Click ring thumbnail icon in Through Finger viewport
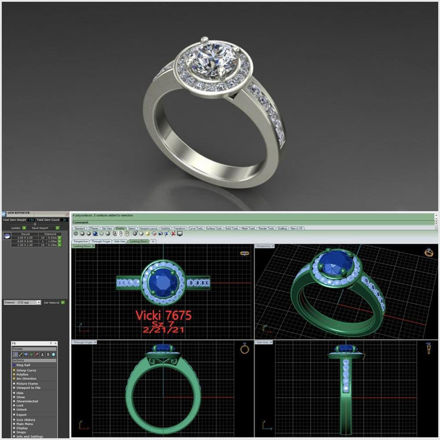This screenshot has width=440, height=440. point(245,349)
